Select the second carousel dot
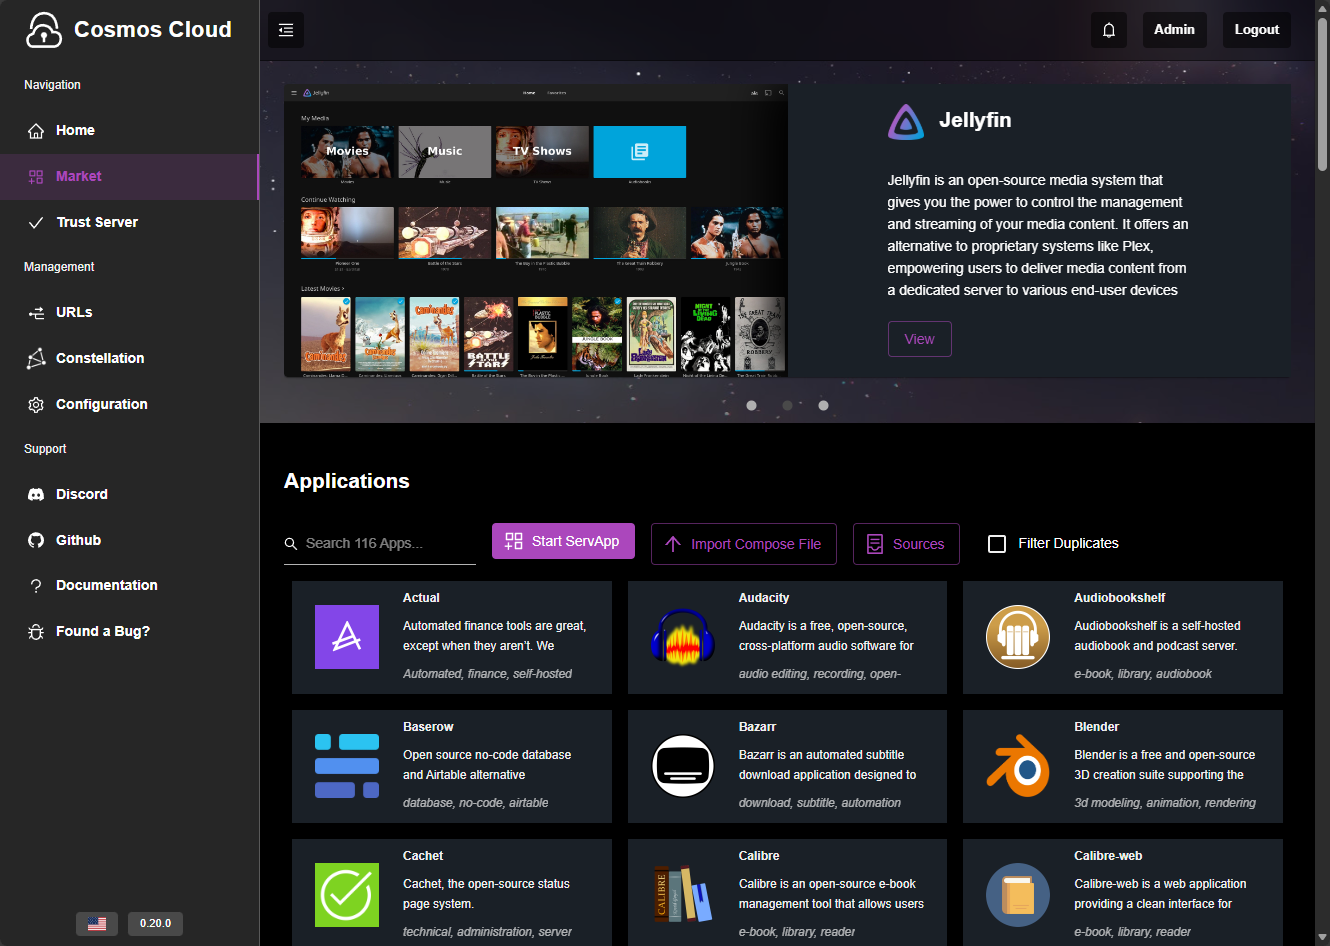 [788, 405]
